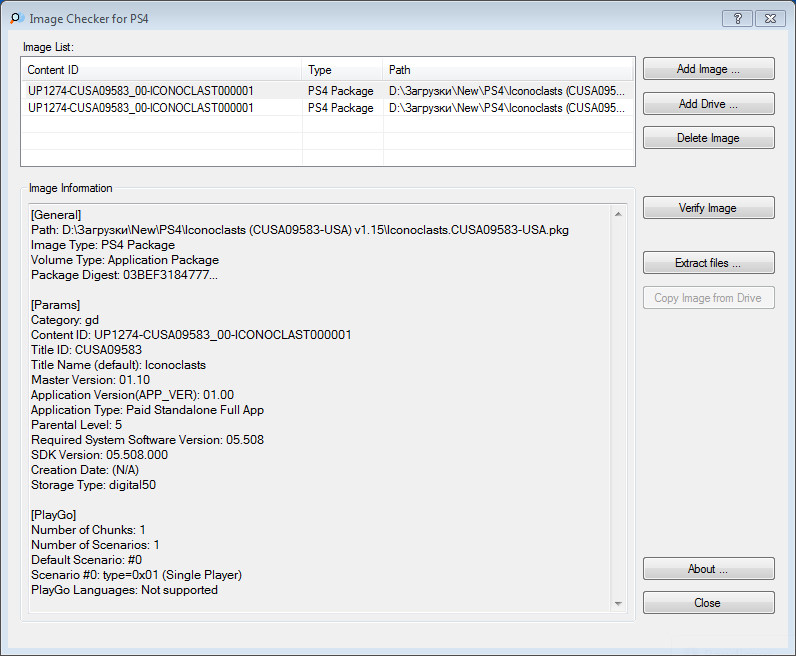
Task: Click the Type column header
Action: pyautogui.click(x=342, y=70)
